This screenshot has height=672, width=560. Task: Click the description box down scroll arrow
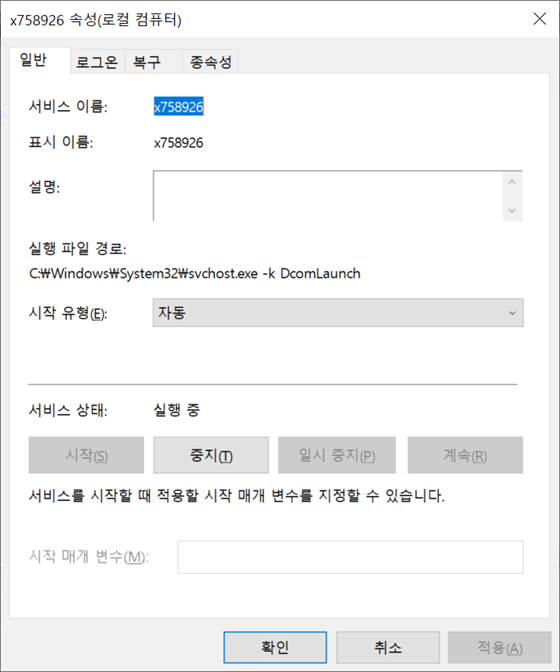tap(512, 210)
